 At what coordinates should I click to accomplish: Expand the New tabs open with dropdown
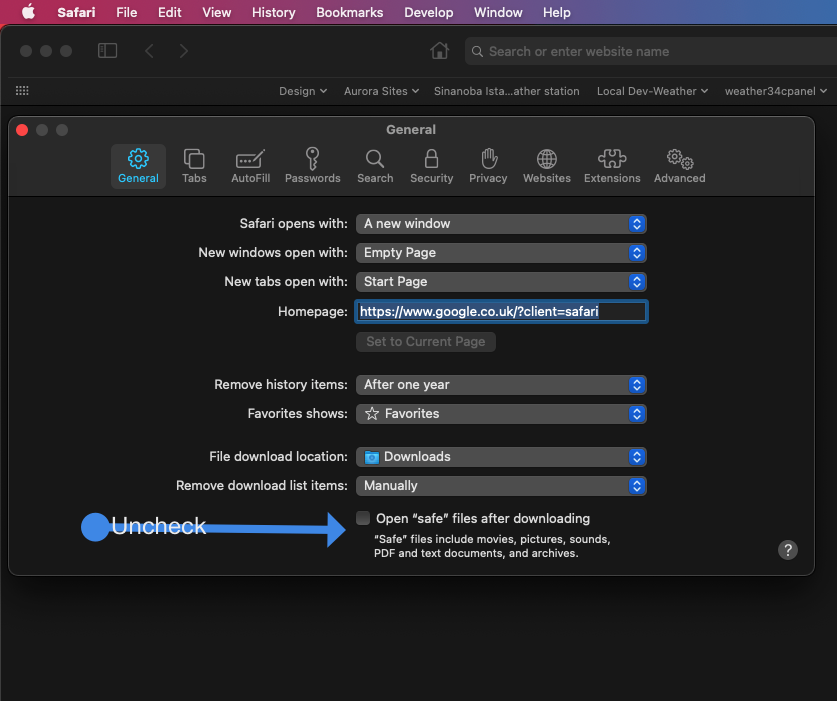pos(501,281)
